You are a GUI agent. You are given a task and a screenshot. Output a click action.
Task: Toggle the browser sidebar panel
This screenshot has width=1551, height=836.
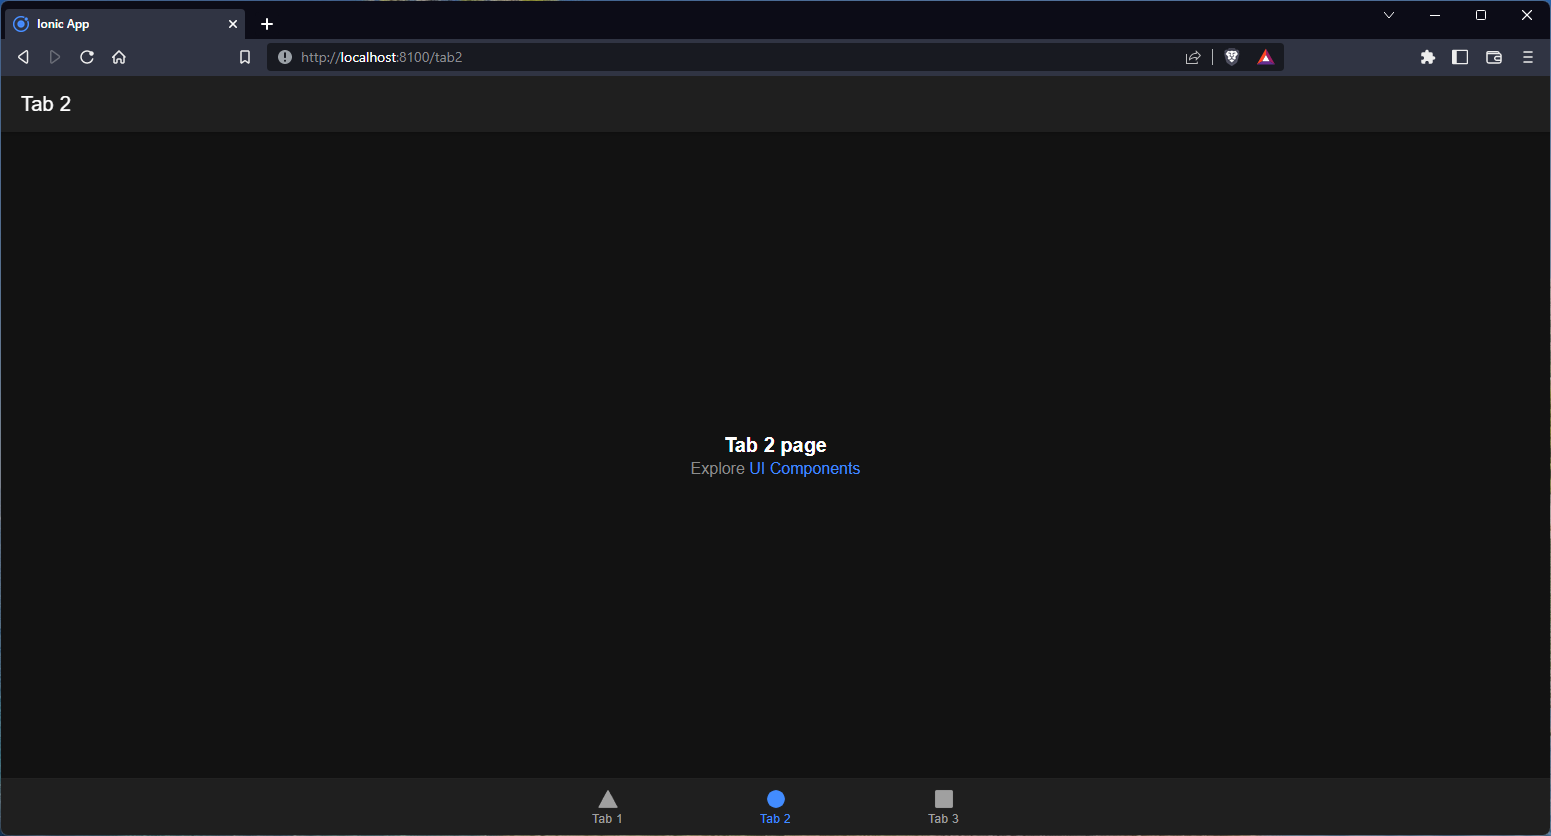(x=1460, y=57)
